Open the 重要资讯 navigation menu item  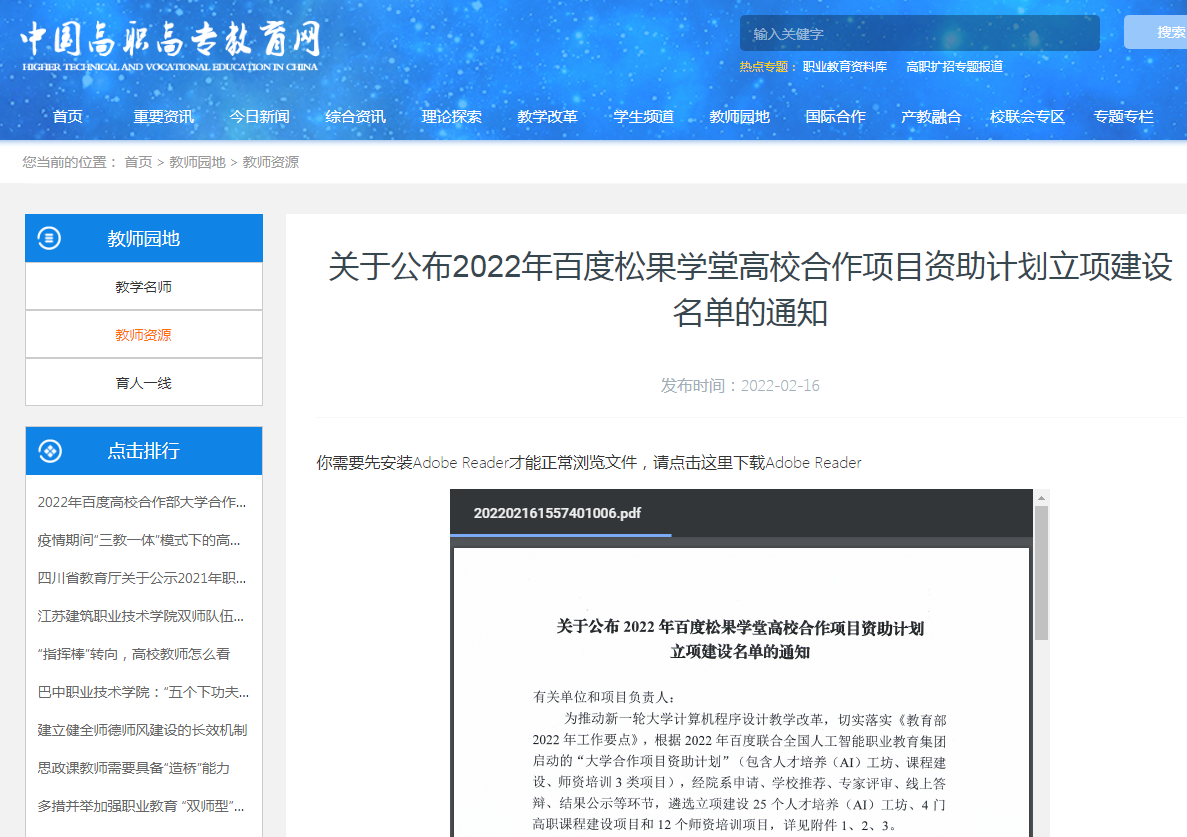(x=164, y=117)
